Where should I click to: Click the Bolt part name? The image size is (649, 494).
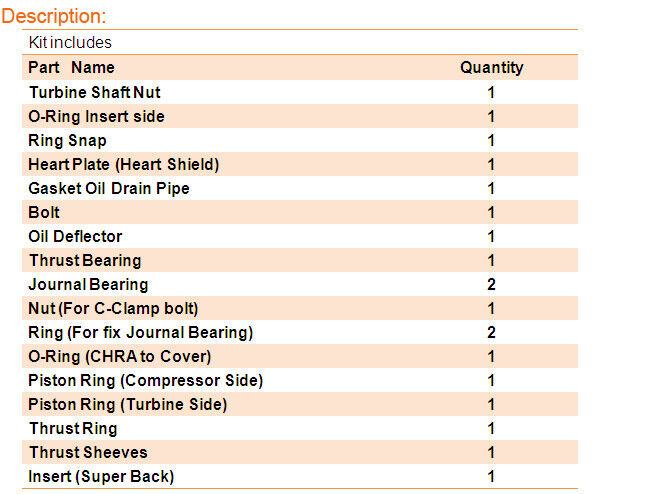pos(44,212)
